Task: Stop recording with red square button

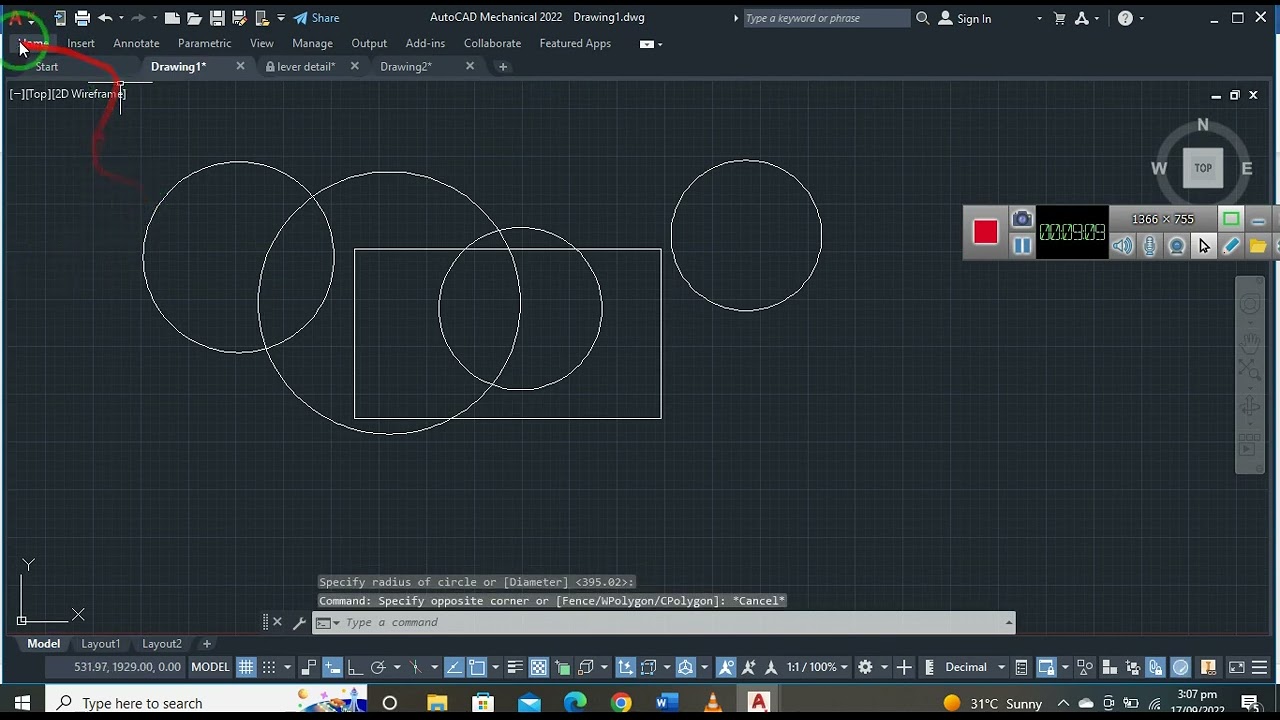Action: (985, 232)
